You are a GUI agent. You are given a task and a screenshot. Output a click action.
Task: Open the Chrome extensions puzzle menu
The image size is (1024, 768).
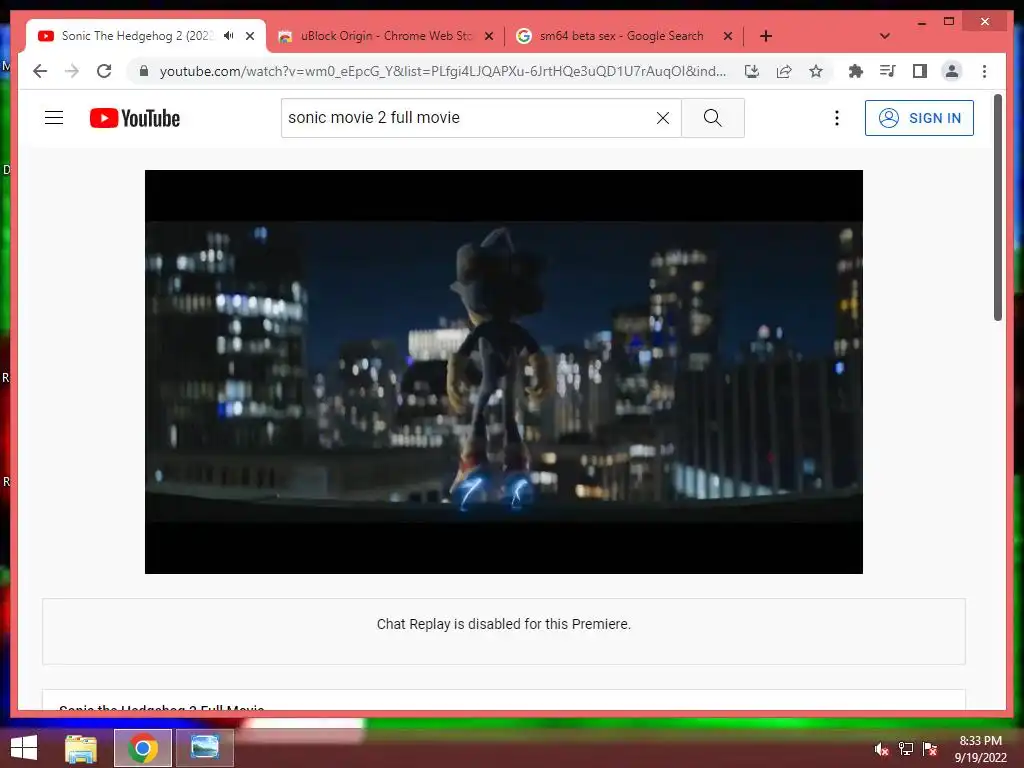pos(856,71)
